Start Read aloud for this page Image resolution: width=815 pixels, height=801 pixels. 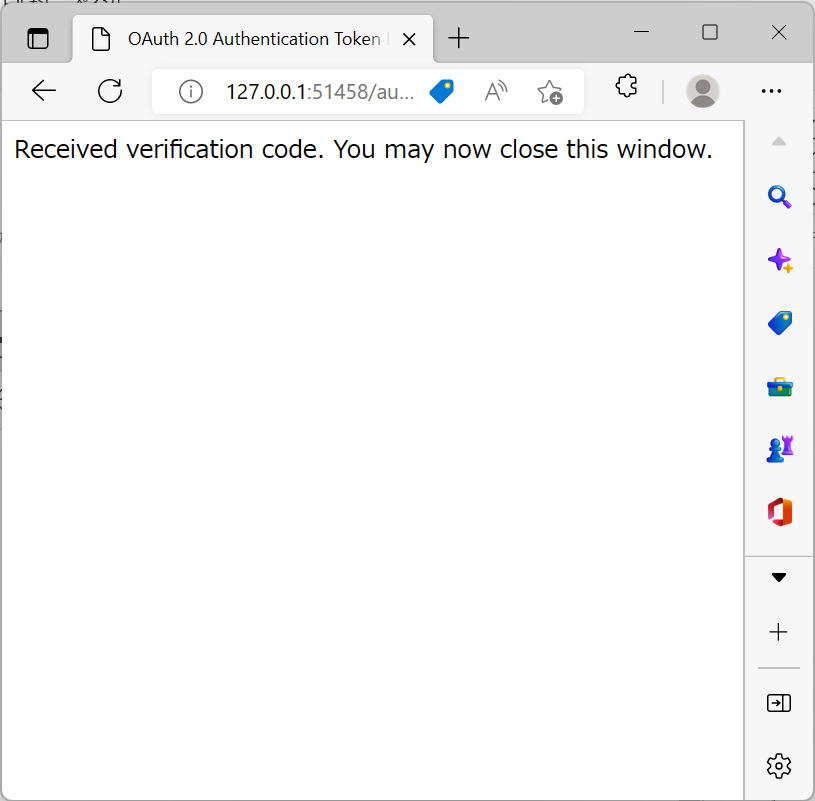496,91
